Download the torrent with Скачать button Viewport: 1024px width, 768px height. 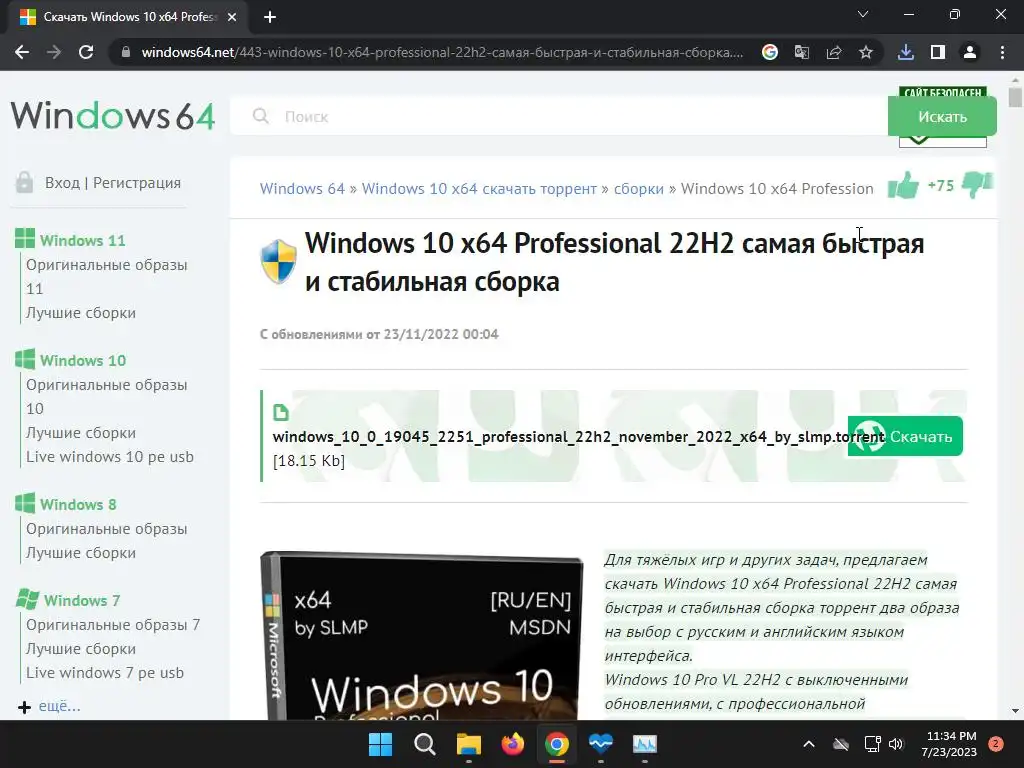click(905, 436)
